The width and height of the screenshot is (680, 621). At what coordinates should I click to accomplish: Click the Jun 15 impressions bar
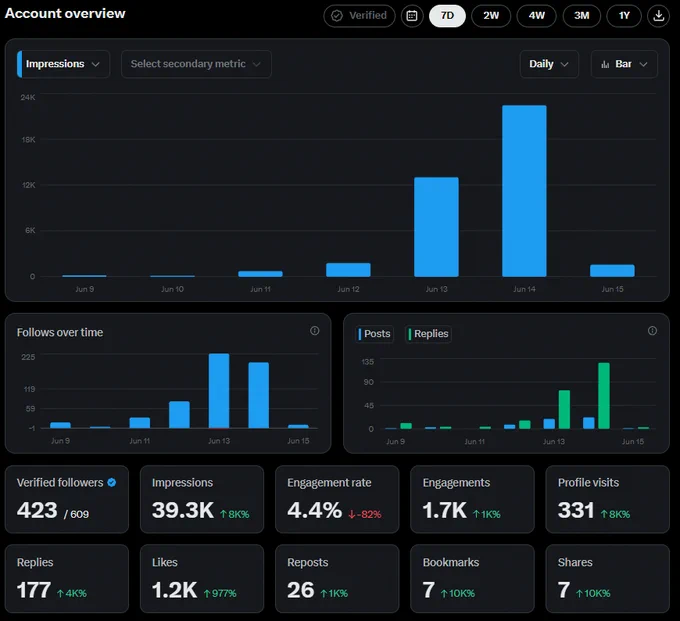click(x=612, y=271)
